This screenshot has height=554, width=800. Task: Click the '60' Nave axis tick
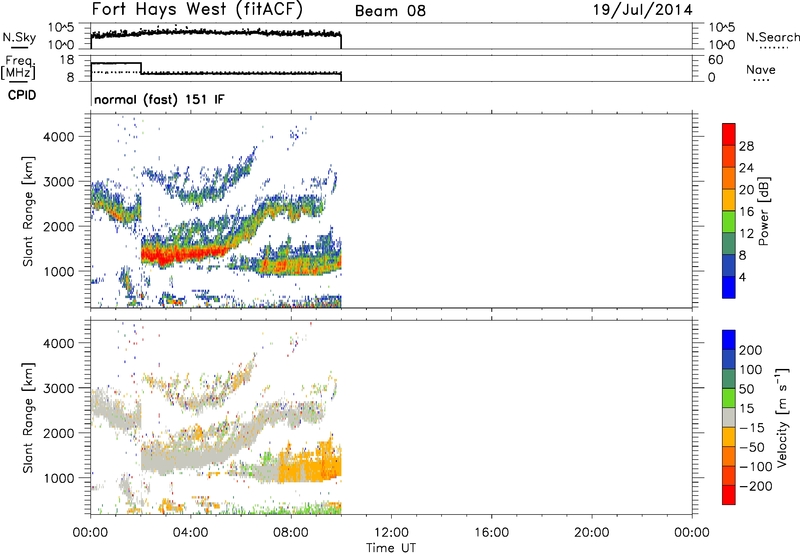(x=715, y=60)
